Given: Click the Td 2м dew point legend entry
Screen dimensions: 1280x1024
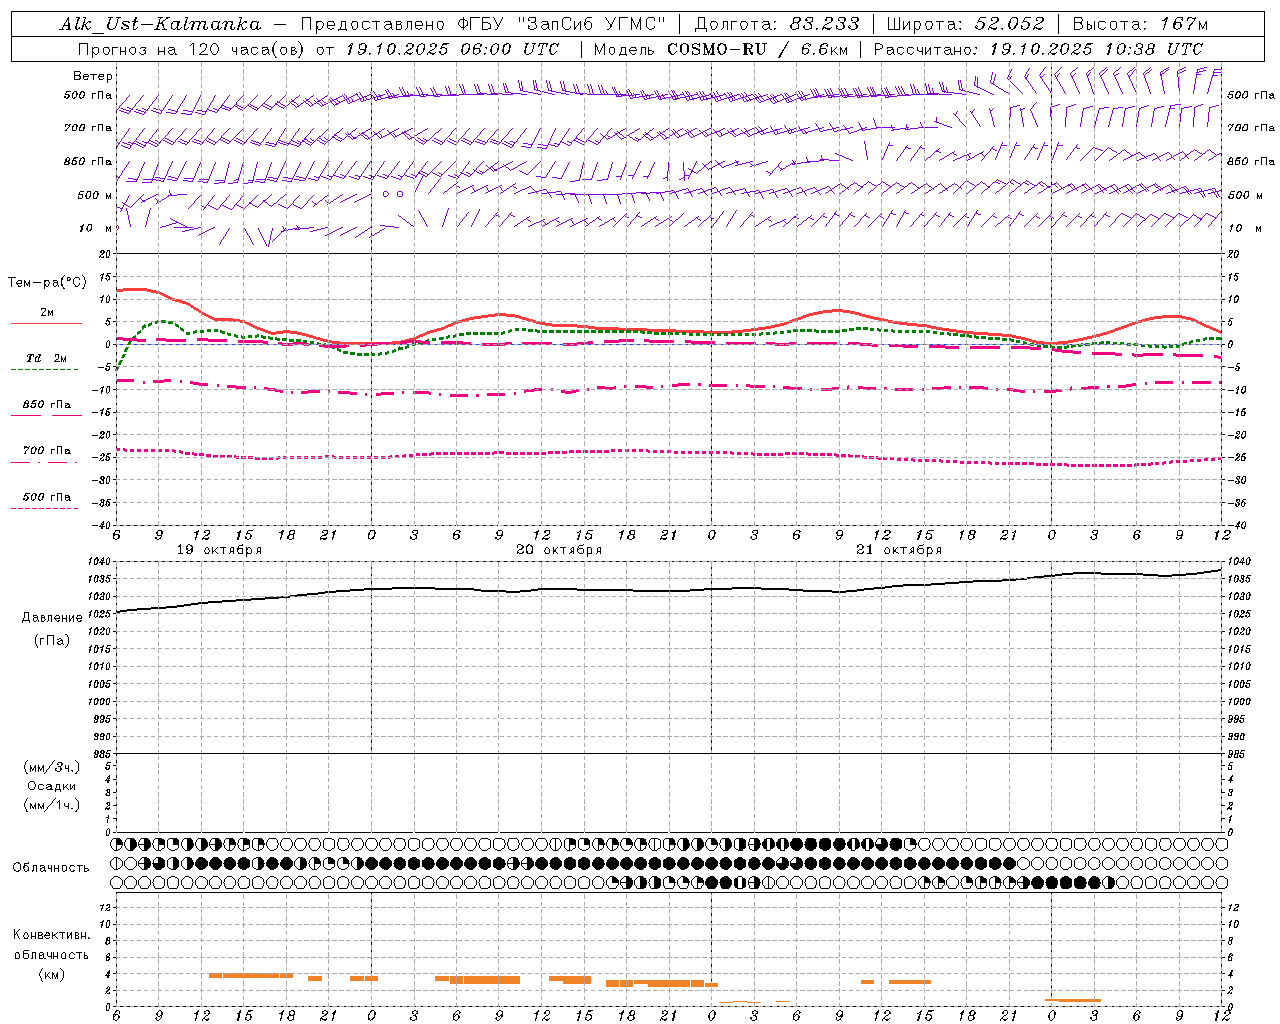Looking at the screenshot, I should [x=47, y=358].
